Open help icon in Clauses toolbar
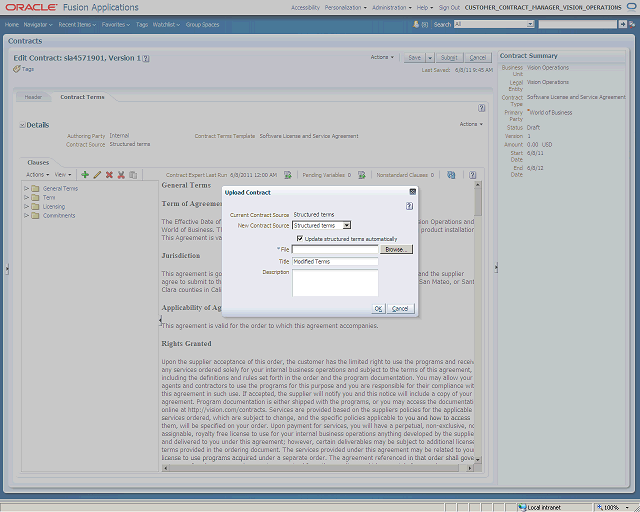The image size is (640, 512). [x=472, y=175]
